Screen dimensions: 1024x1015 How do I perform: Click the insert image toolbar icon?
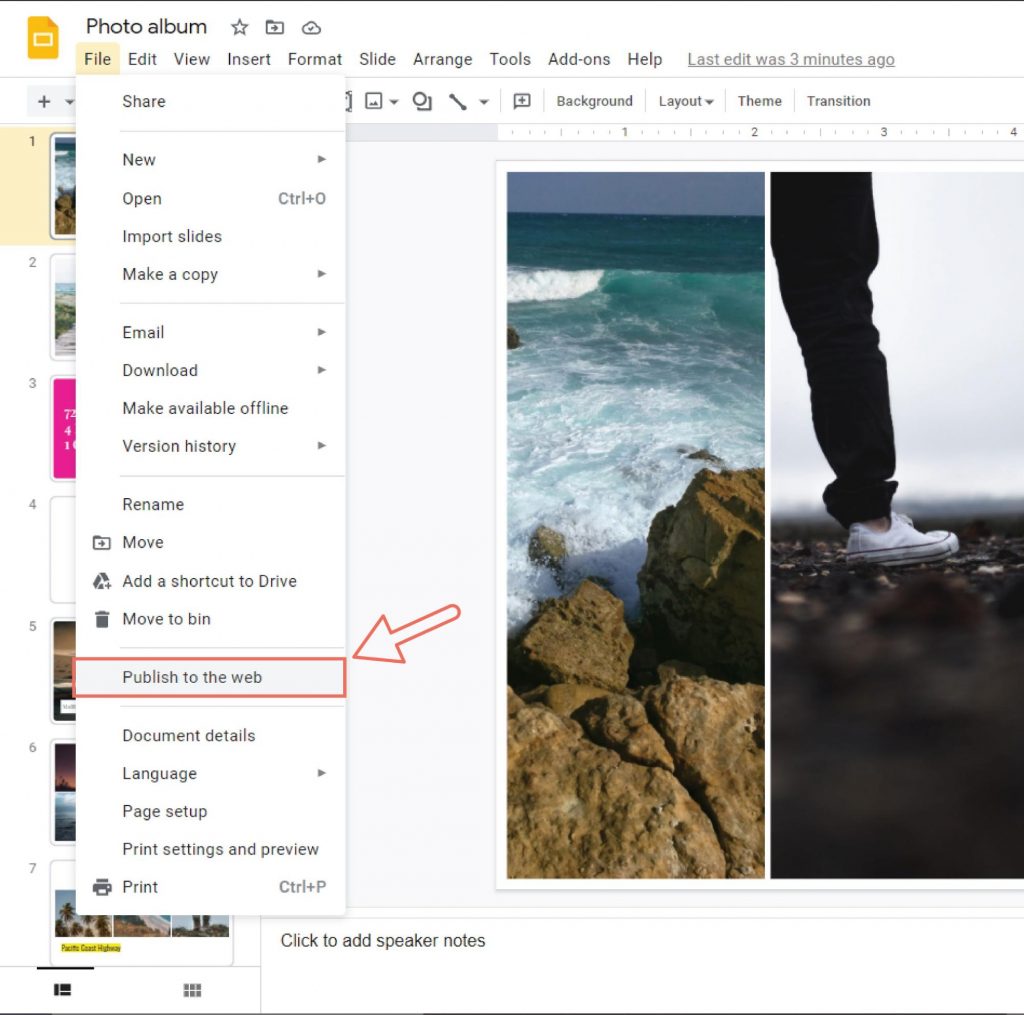[374, 101]
